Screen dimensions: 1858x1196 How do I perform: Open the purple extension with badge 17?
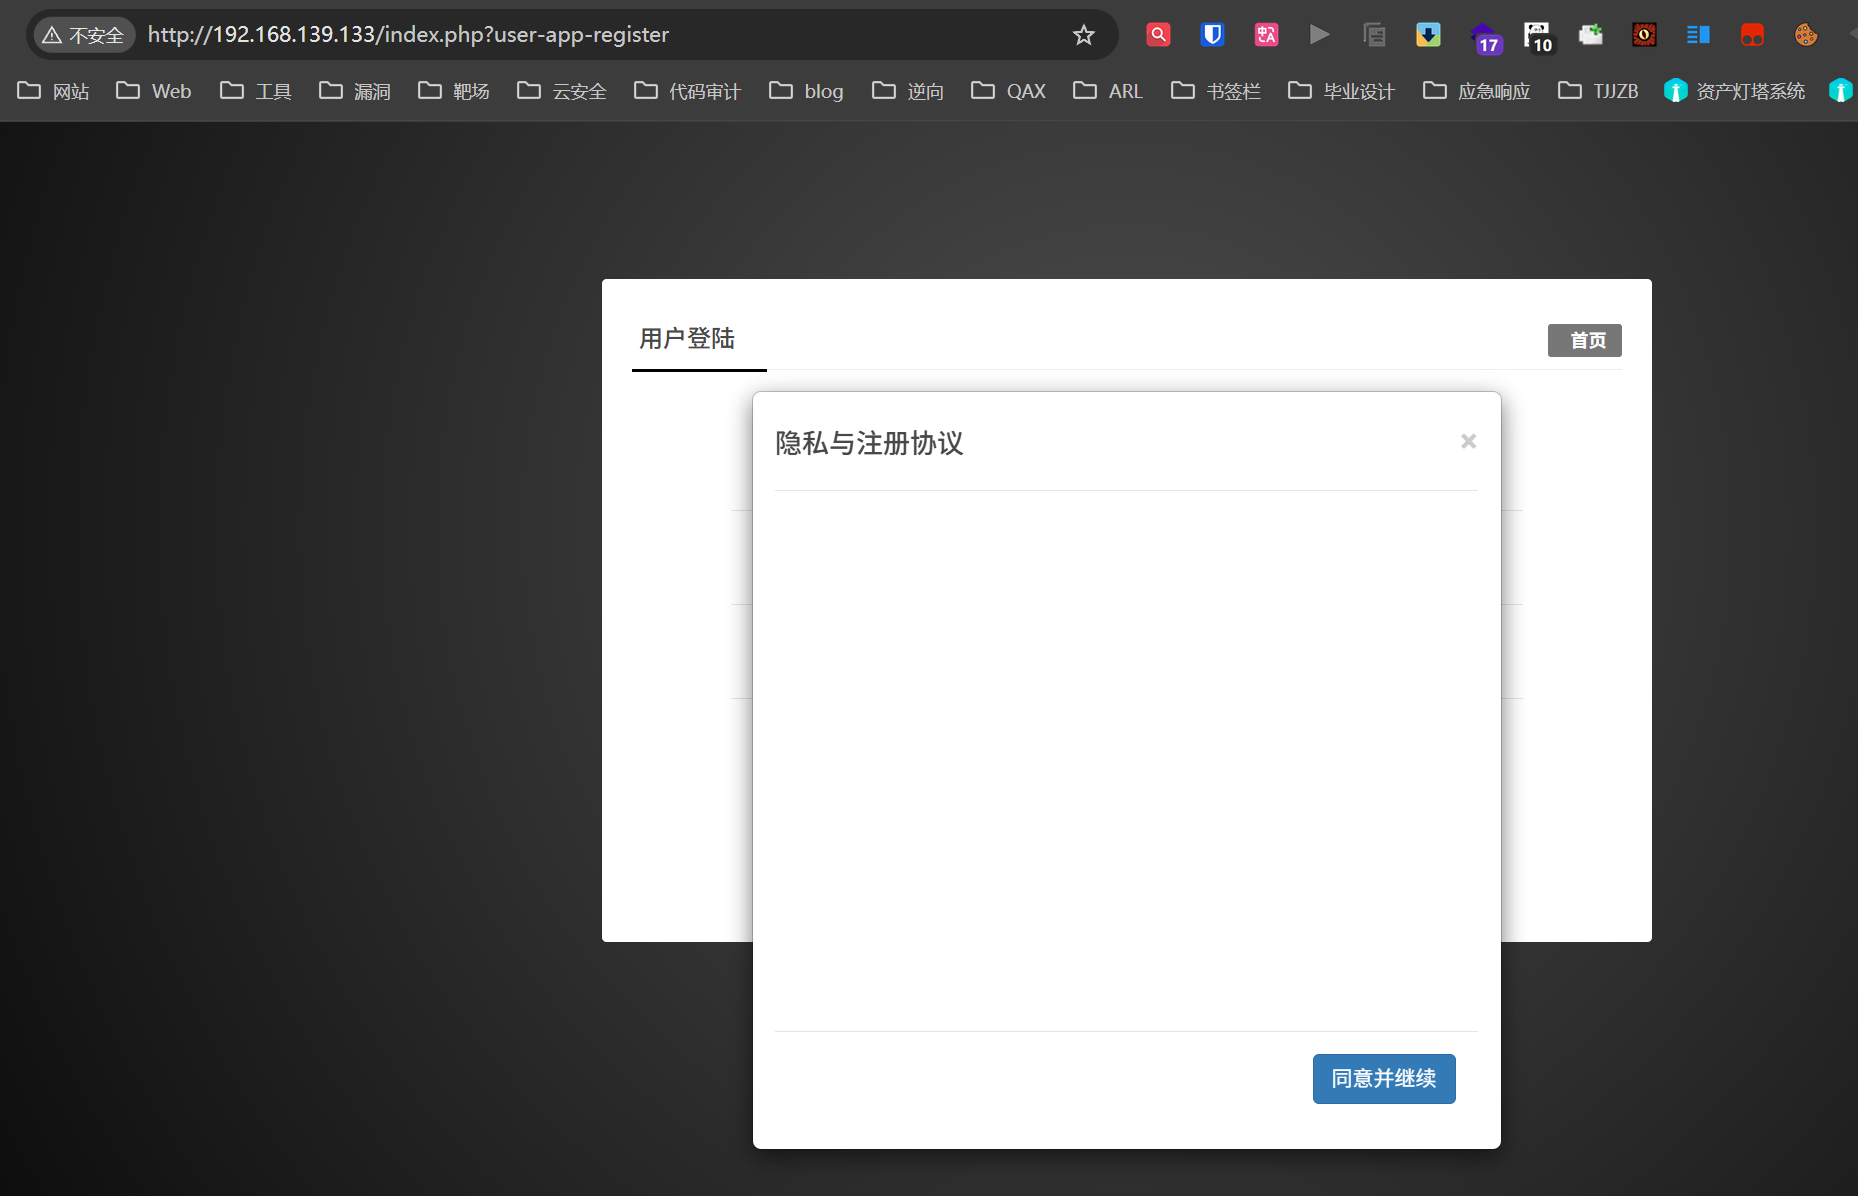(x=1485, y=37)
